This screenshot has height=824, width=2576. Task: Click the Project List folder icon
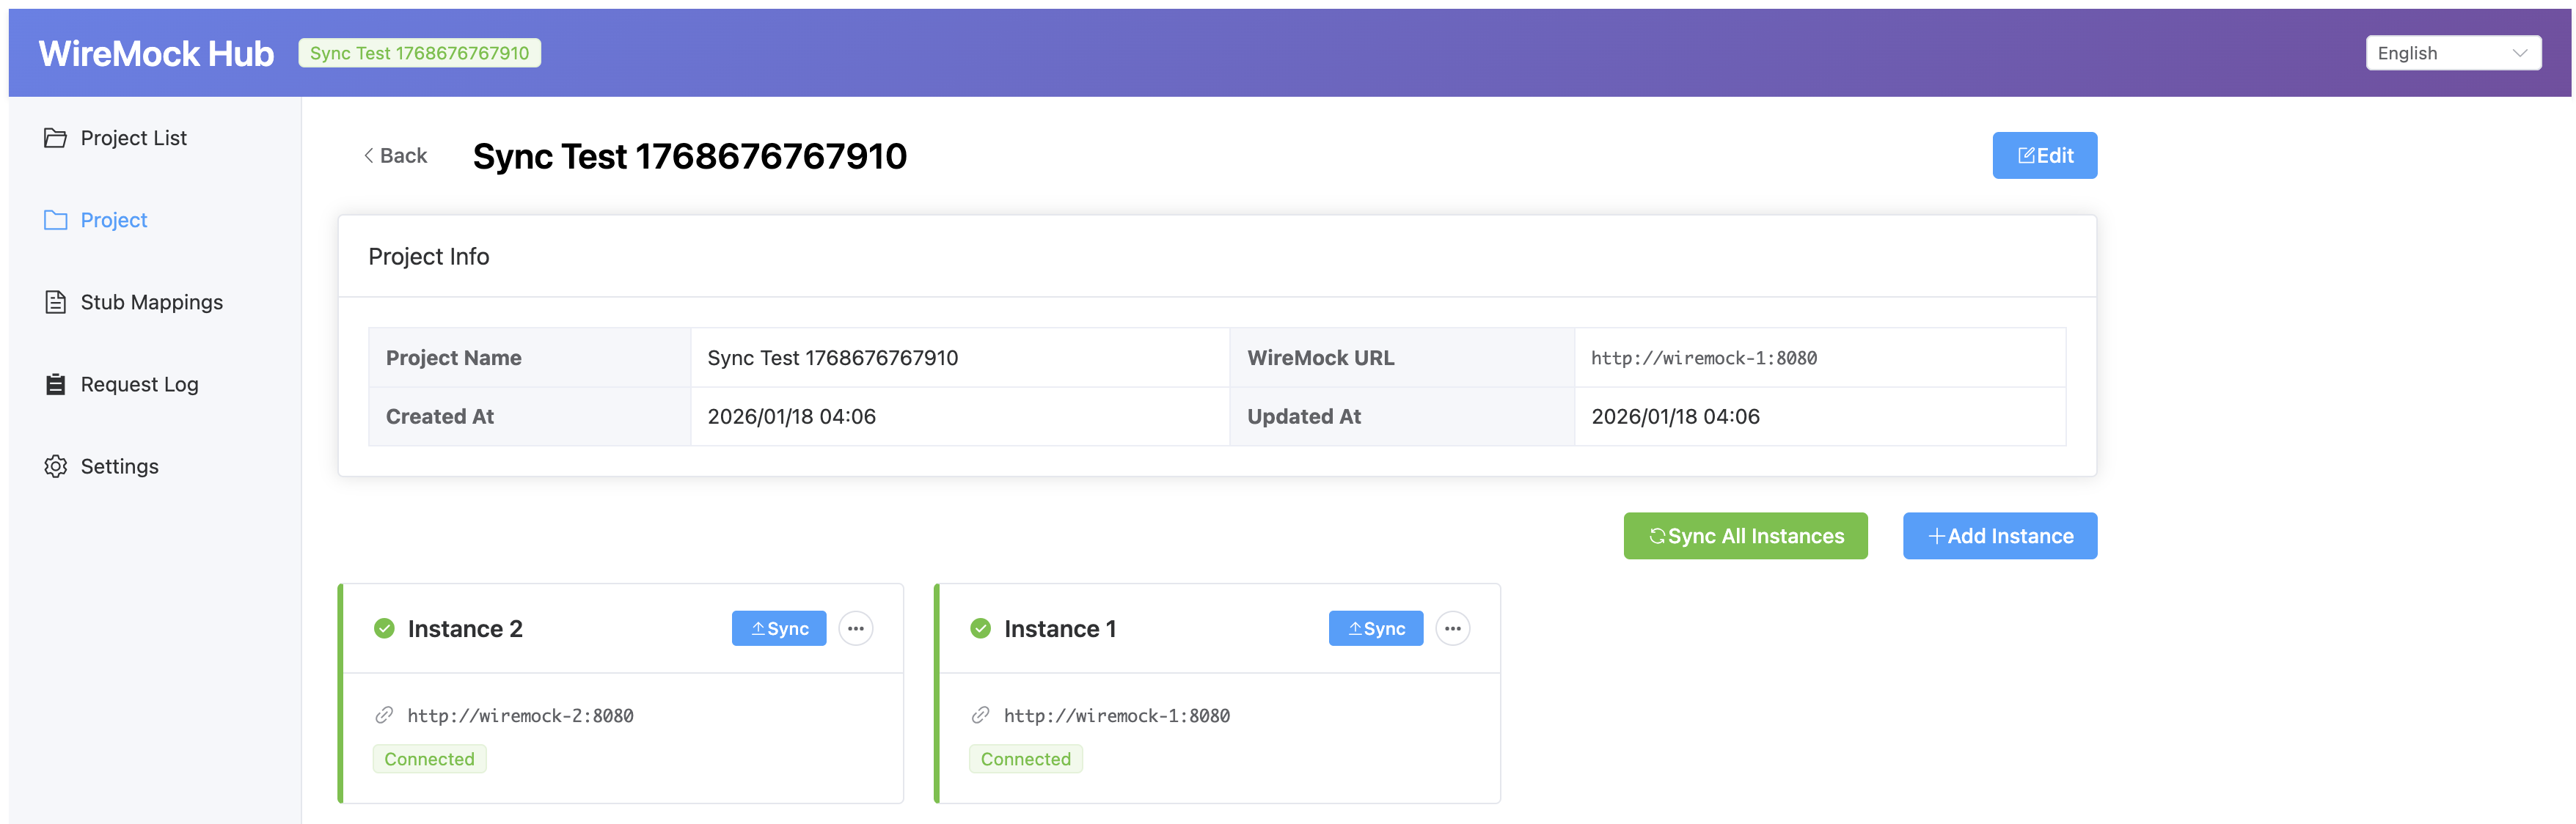point(55,138)
